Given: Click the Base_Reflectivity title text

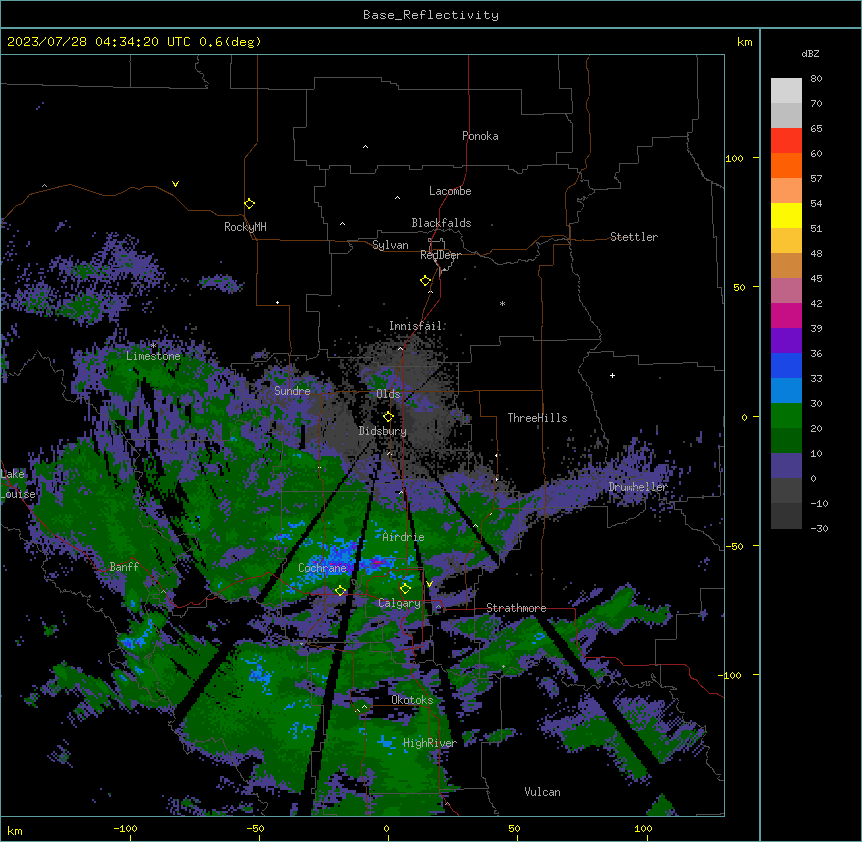Looking at the screenshot, I should [431, 15].
